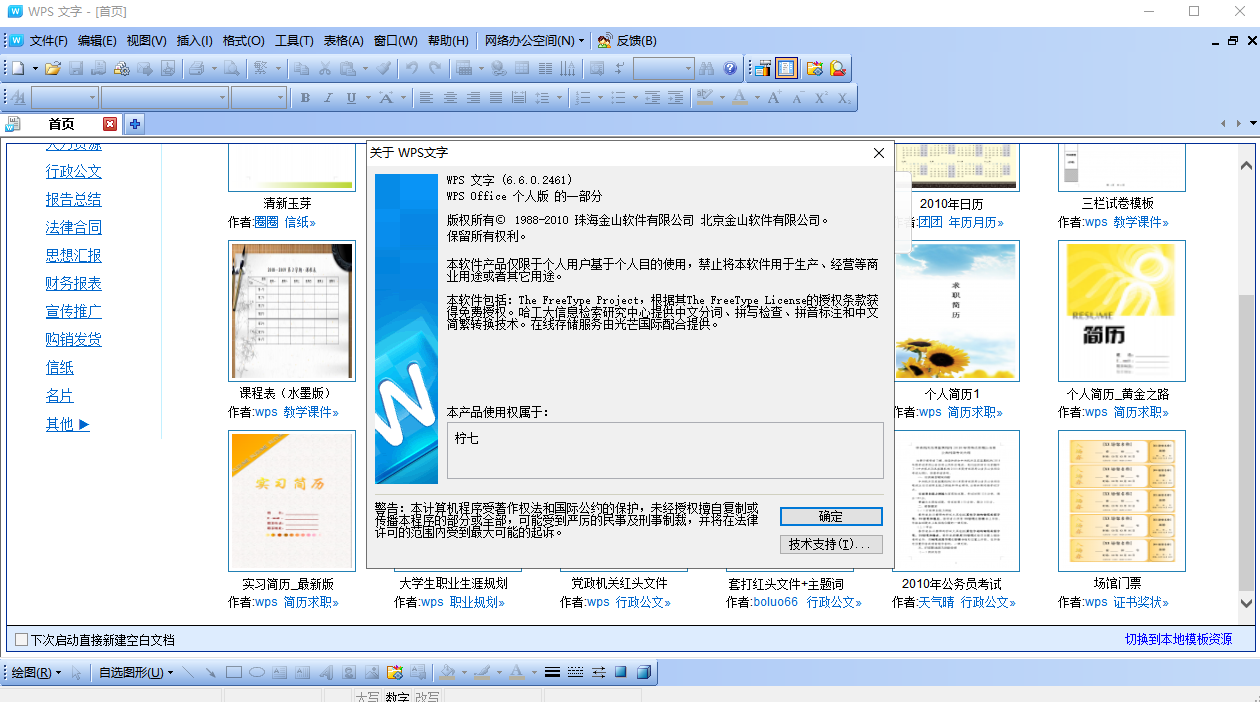This screenshot has width=1260, height=702.
Task: Open the 插入(I) menu
Action: click(x=195, y=41)
